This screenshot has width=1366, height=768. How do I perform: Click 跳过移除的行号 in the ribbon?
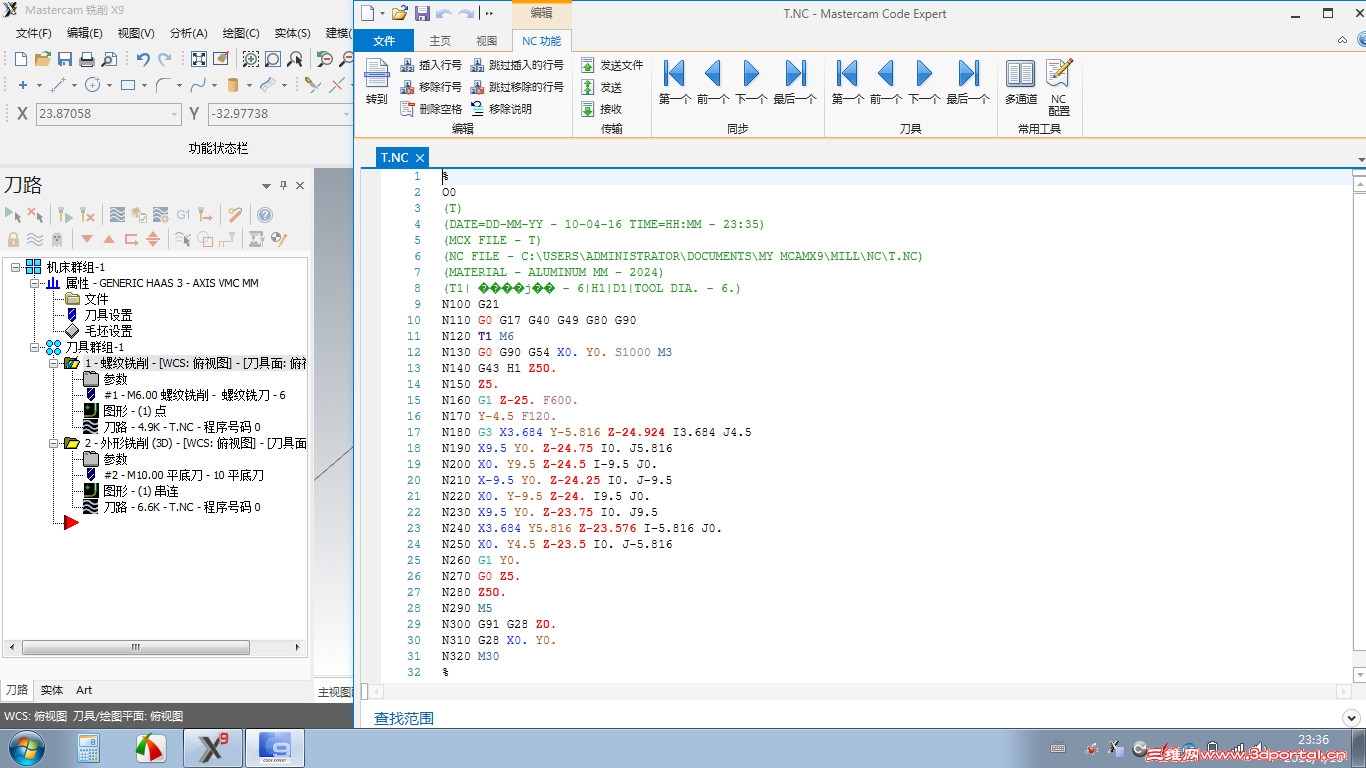pyautogui.click(x=517, y=87)
